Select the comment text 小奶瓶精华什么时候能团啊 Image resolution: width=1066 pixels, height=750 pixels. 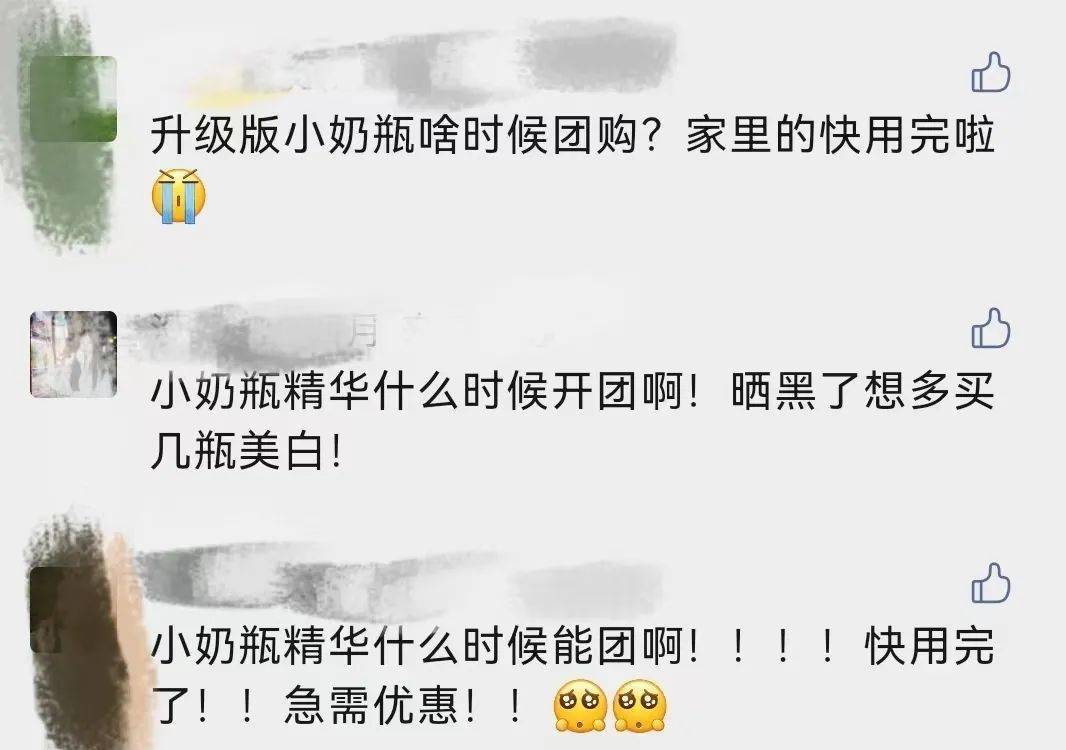[425, 645]
